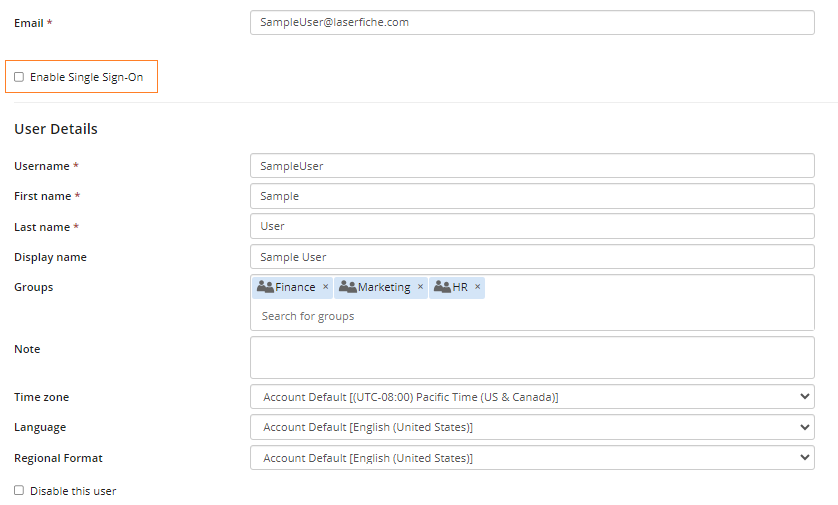Click the Last name field

(x=532, y=226)
